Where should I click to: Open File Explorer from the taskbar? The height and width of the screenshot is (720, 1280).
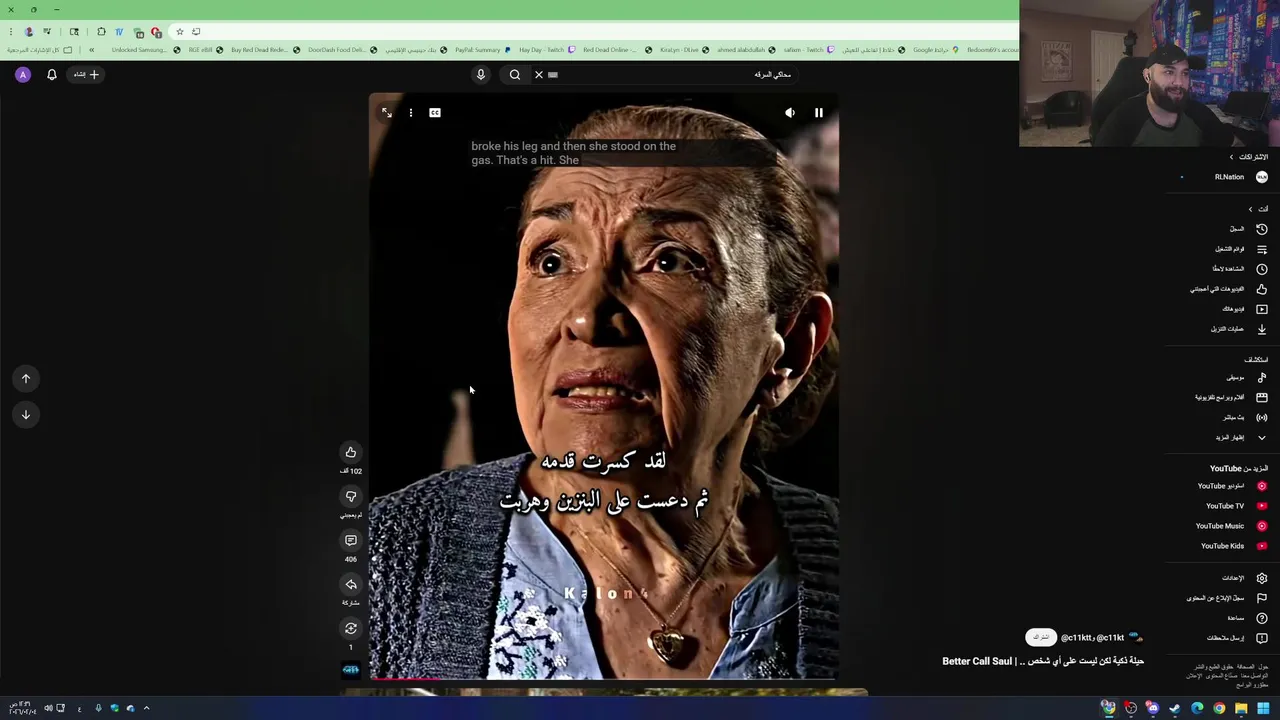1241,708
